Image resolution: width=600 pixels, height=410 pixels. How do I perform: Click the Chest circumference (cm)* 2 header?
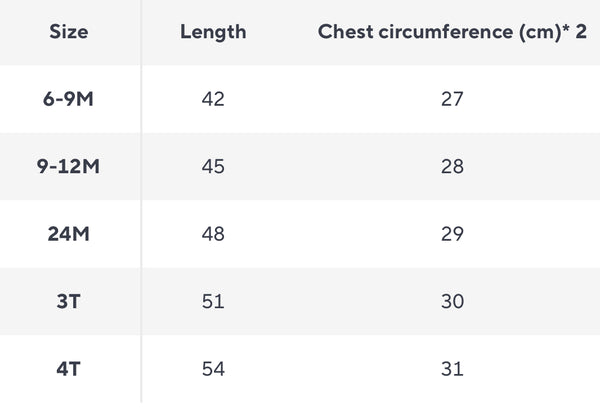pyautogui.click(x=452, y=32)
